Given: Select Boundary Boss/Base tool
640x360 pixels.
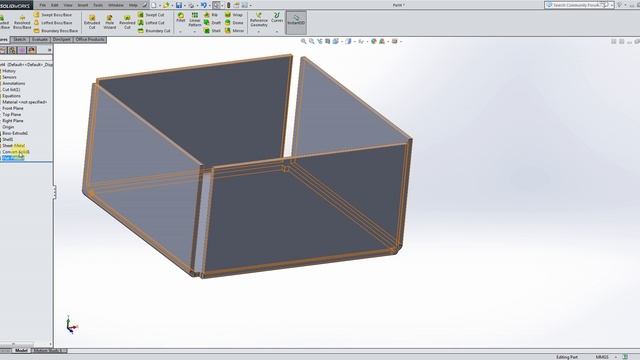Looking at the screenshot, I should 56,31.
